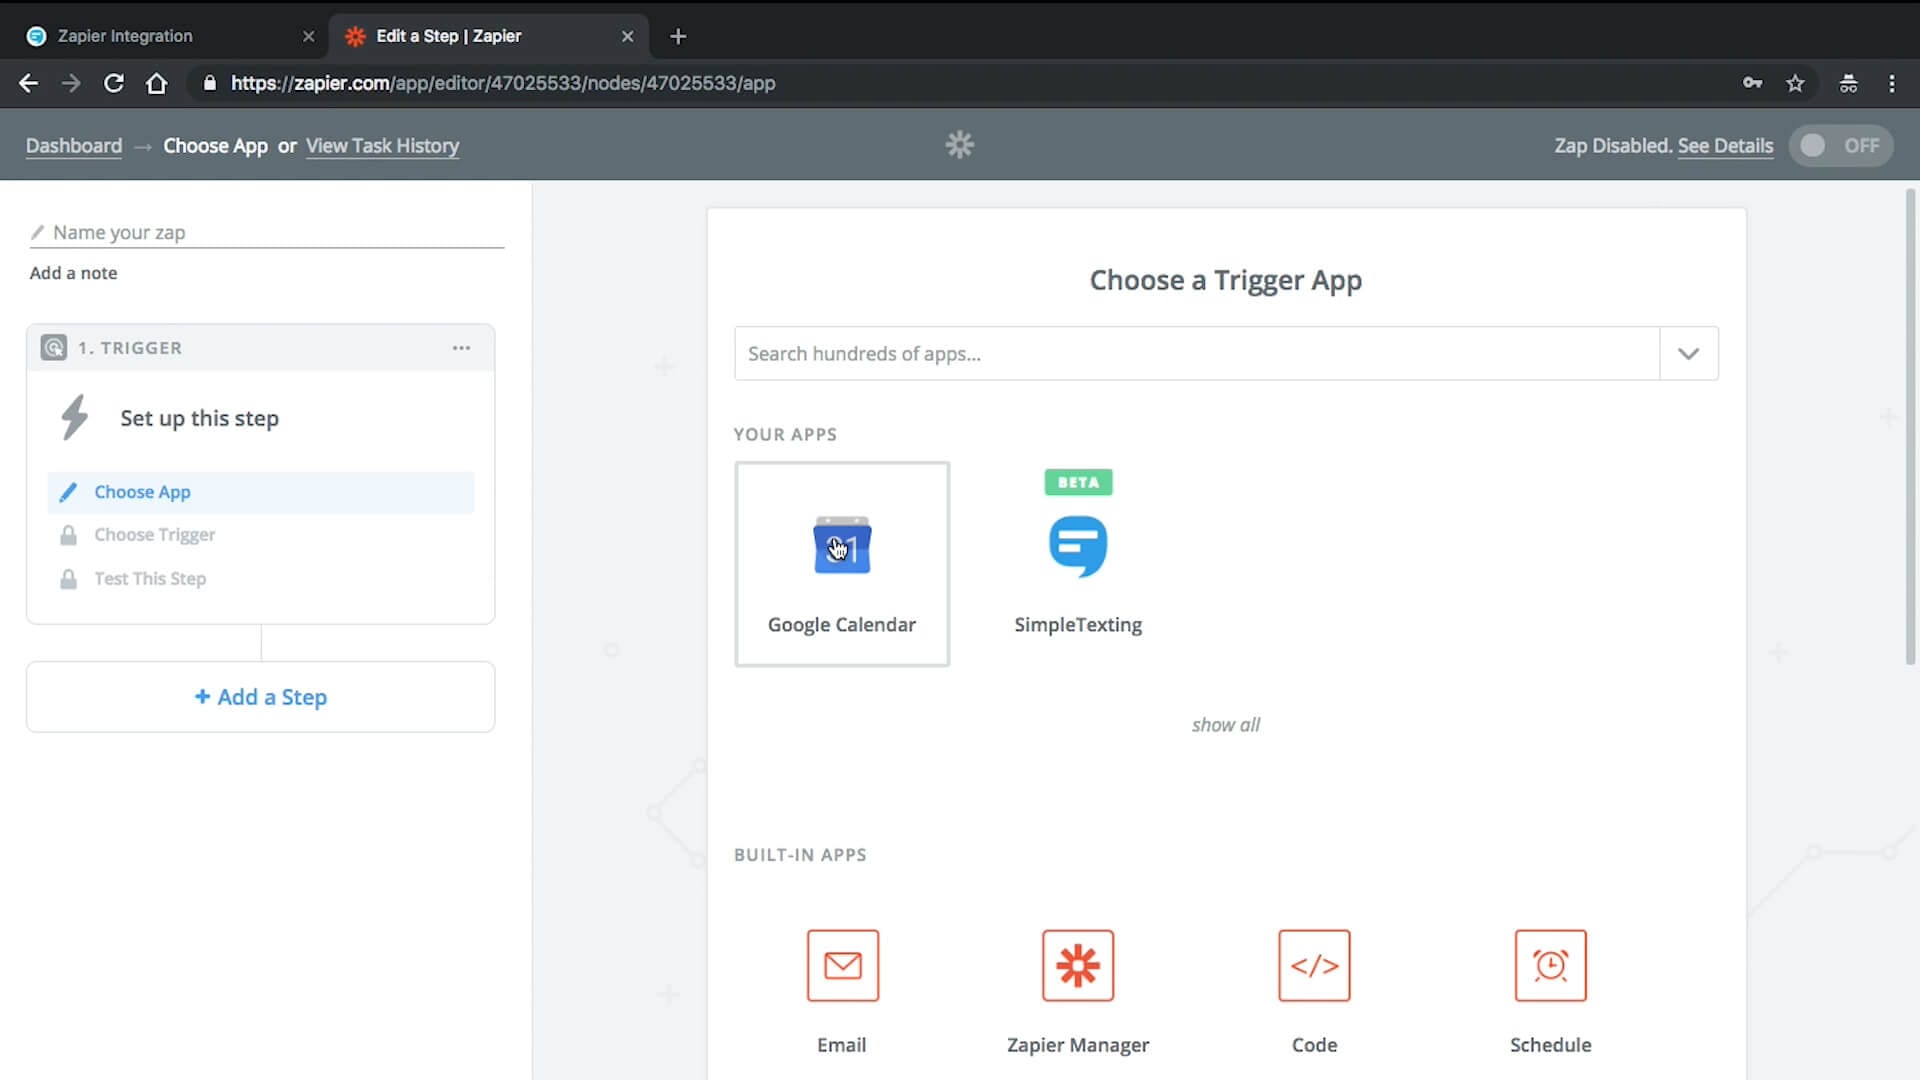Open the See Details link

pos(1725,146)
